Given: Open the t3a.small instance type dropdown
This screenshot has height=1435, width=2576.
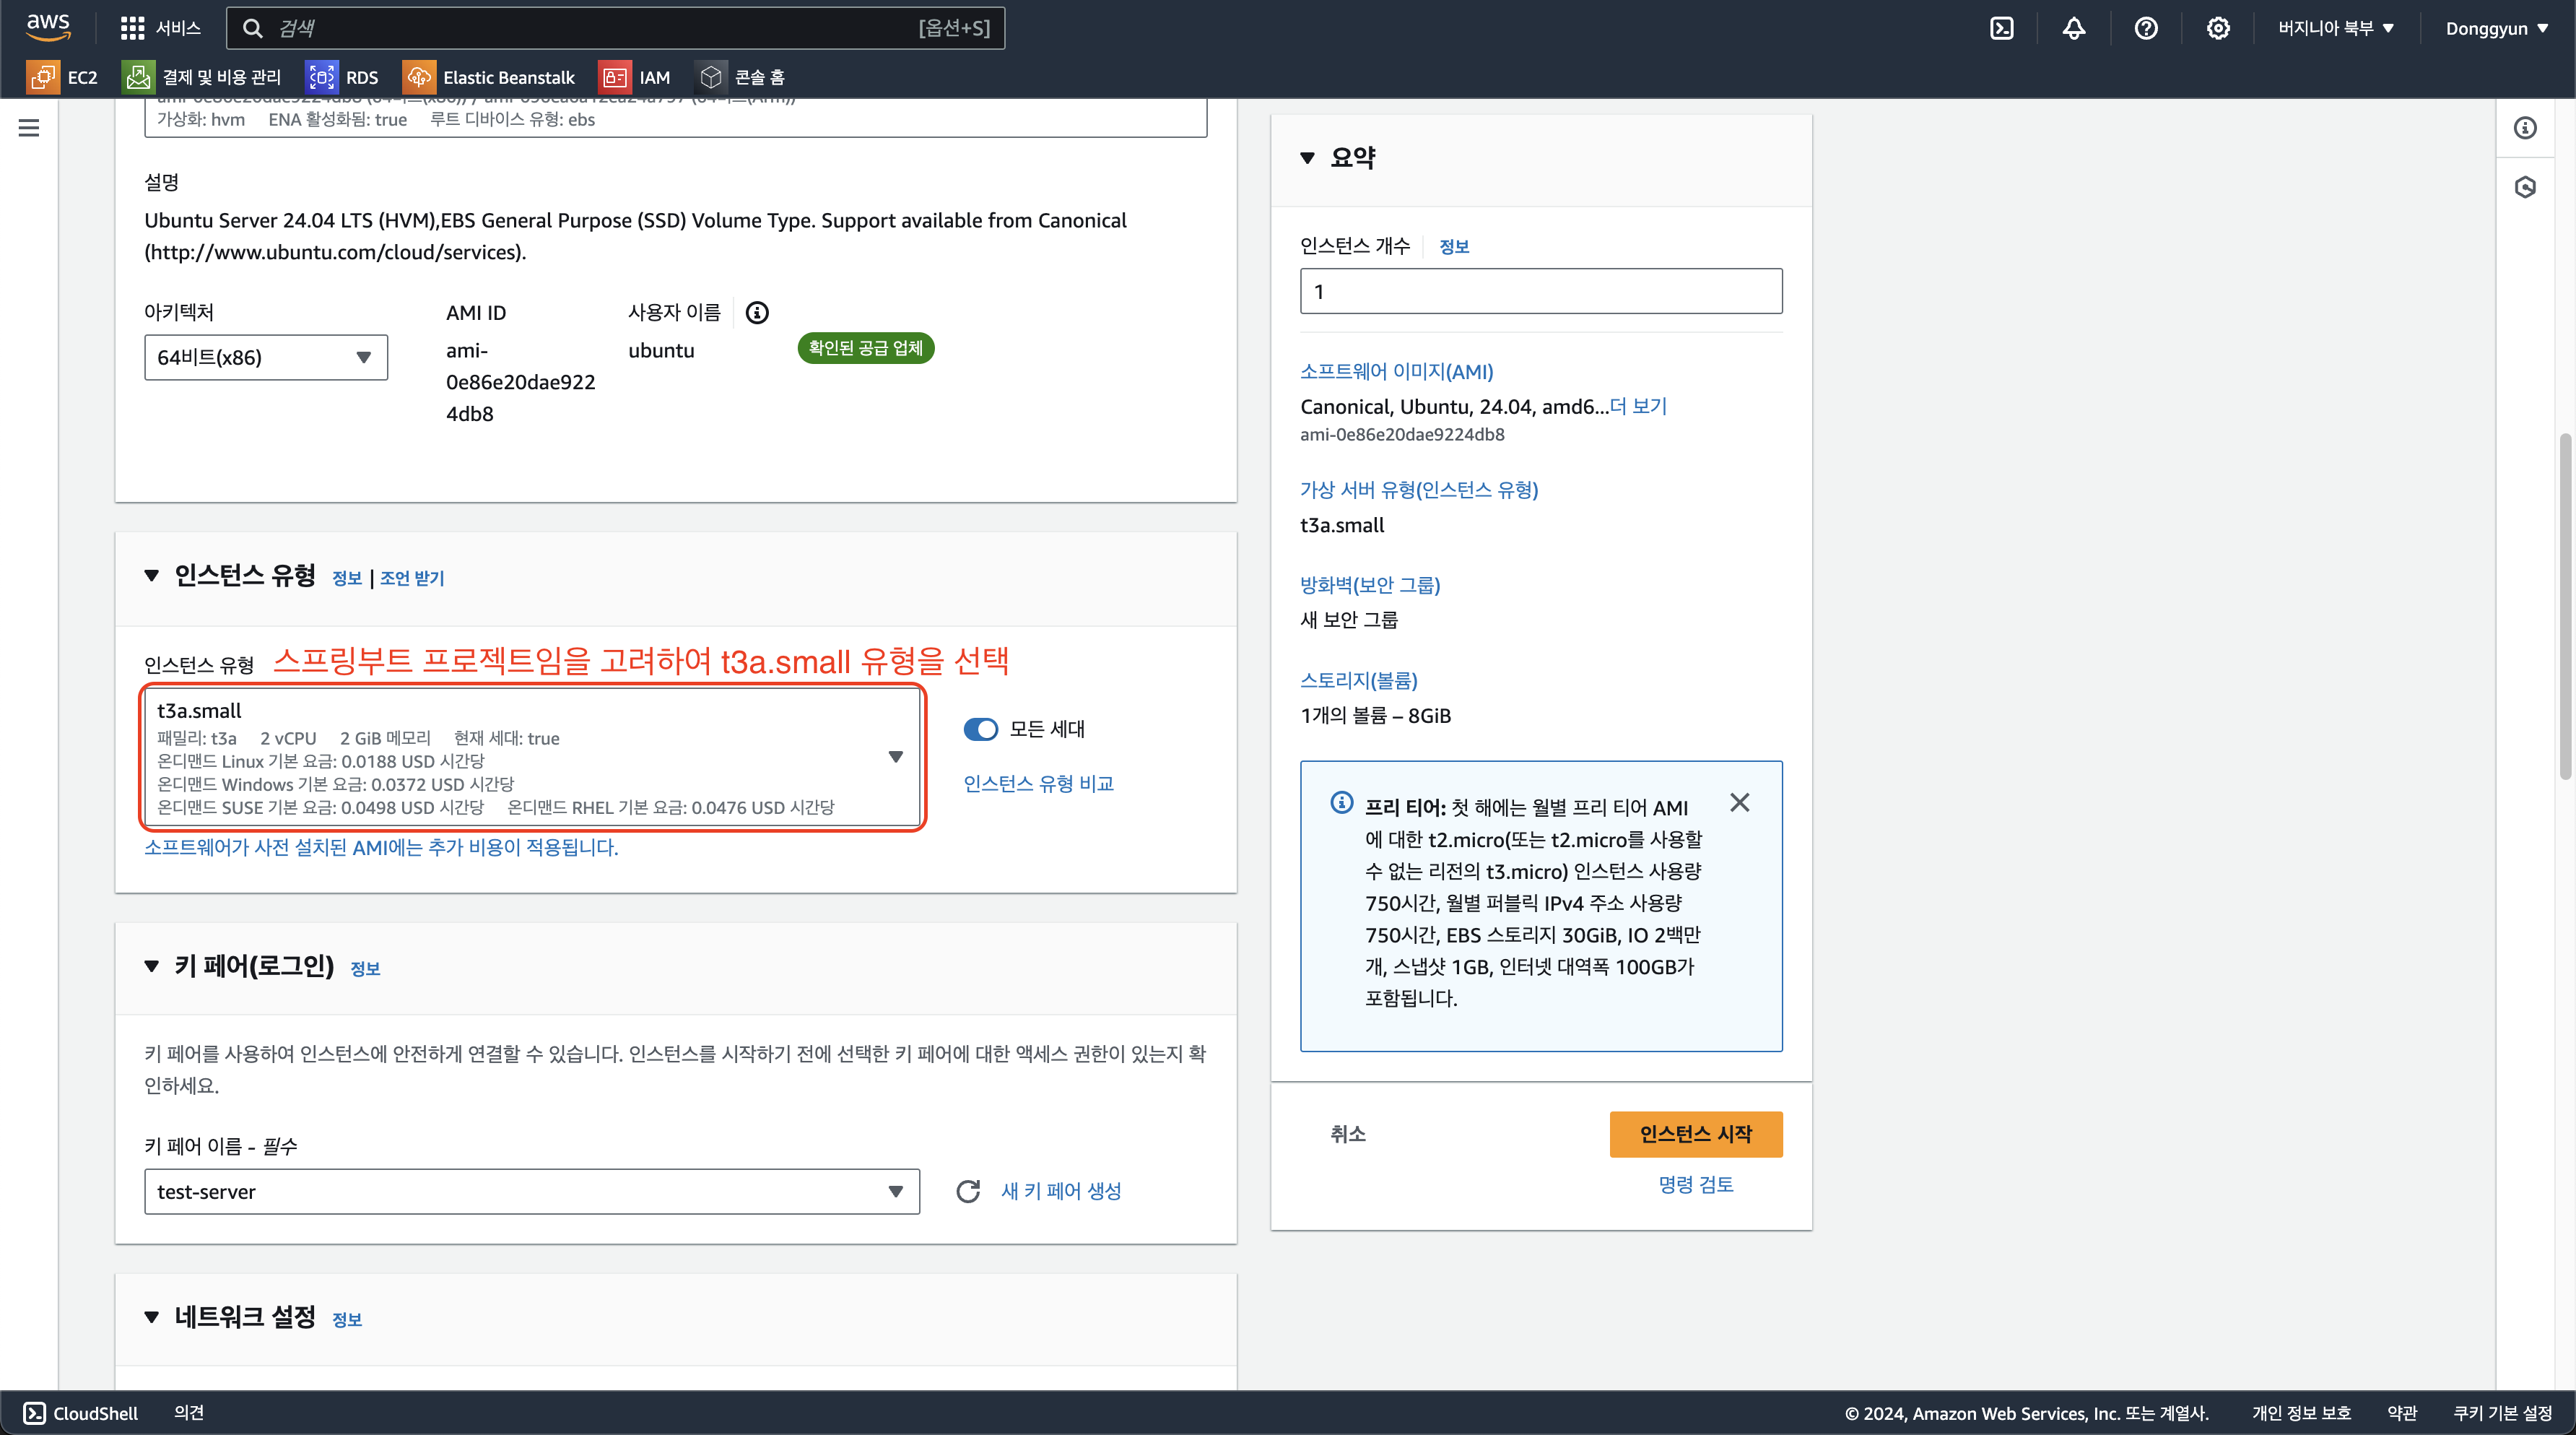Looking at the screenshot, I should tap(531, 757).
